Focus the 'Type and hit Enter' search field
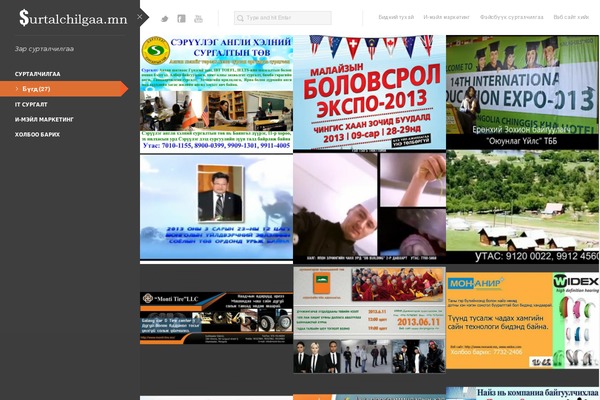The height and width of the screenshot is (400, 600). pyautogui.click(x=283, y=18)
